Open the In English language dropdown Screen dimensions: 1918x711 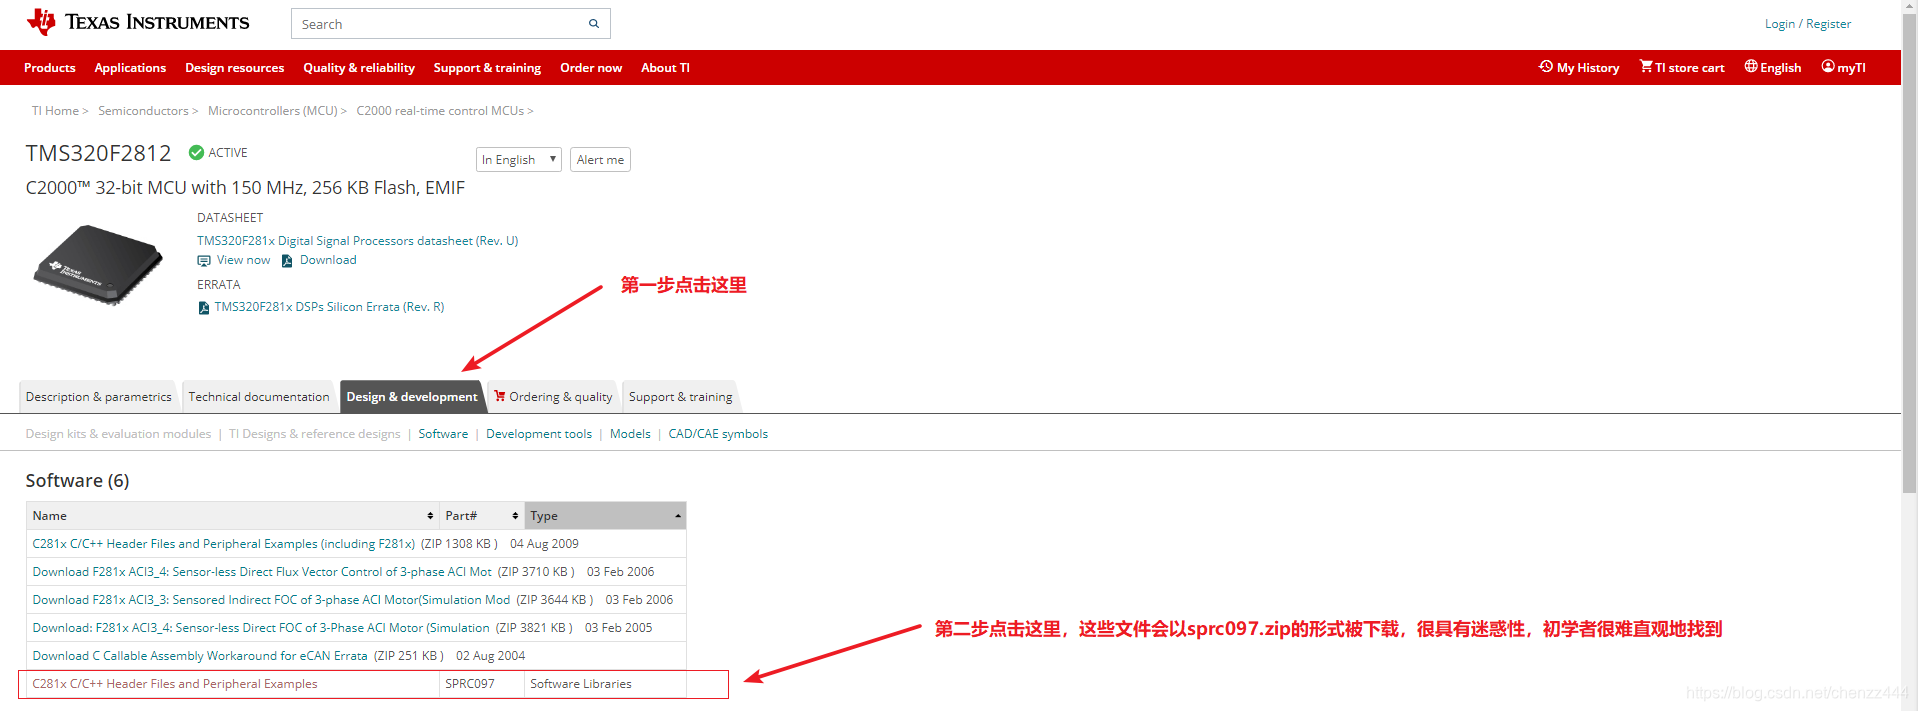(x=519, y=160)
